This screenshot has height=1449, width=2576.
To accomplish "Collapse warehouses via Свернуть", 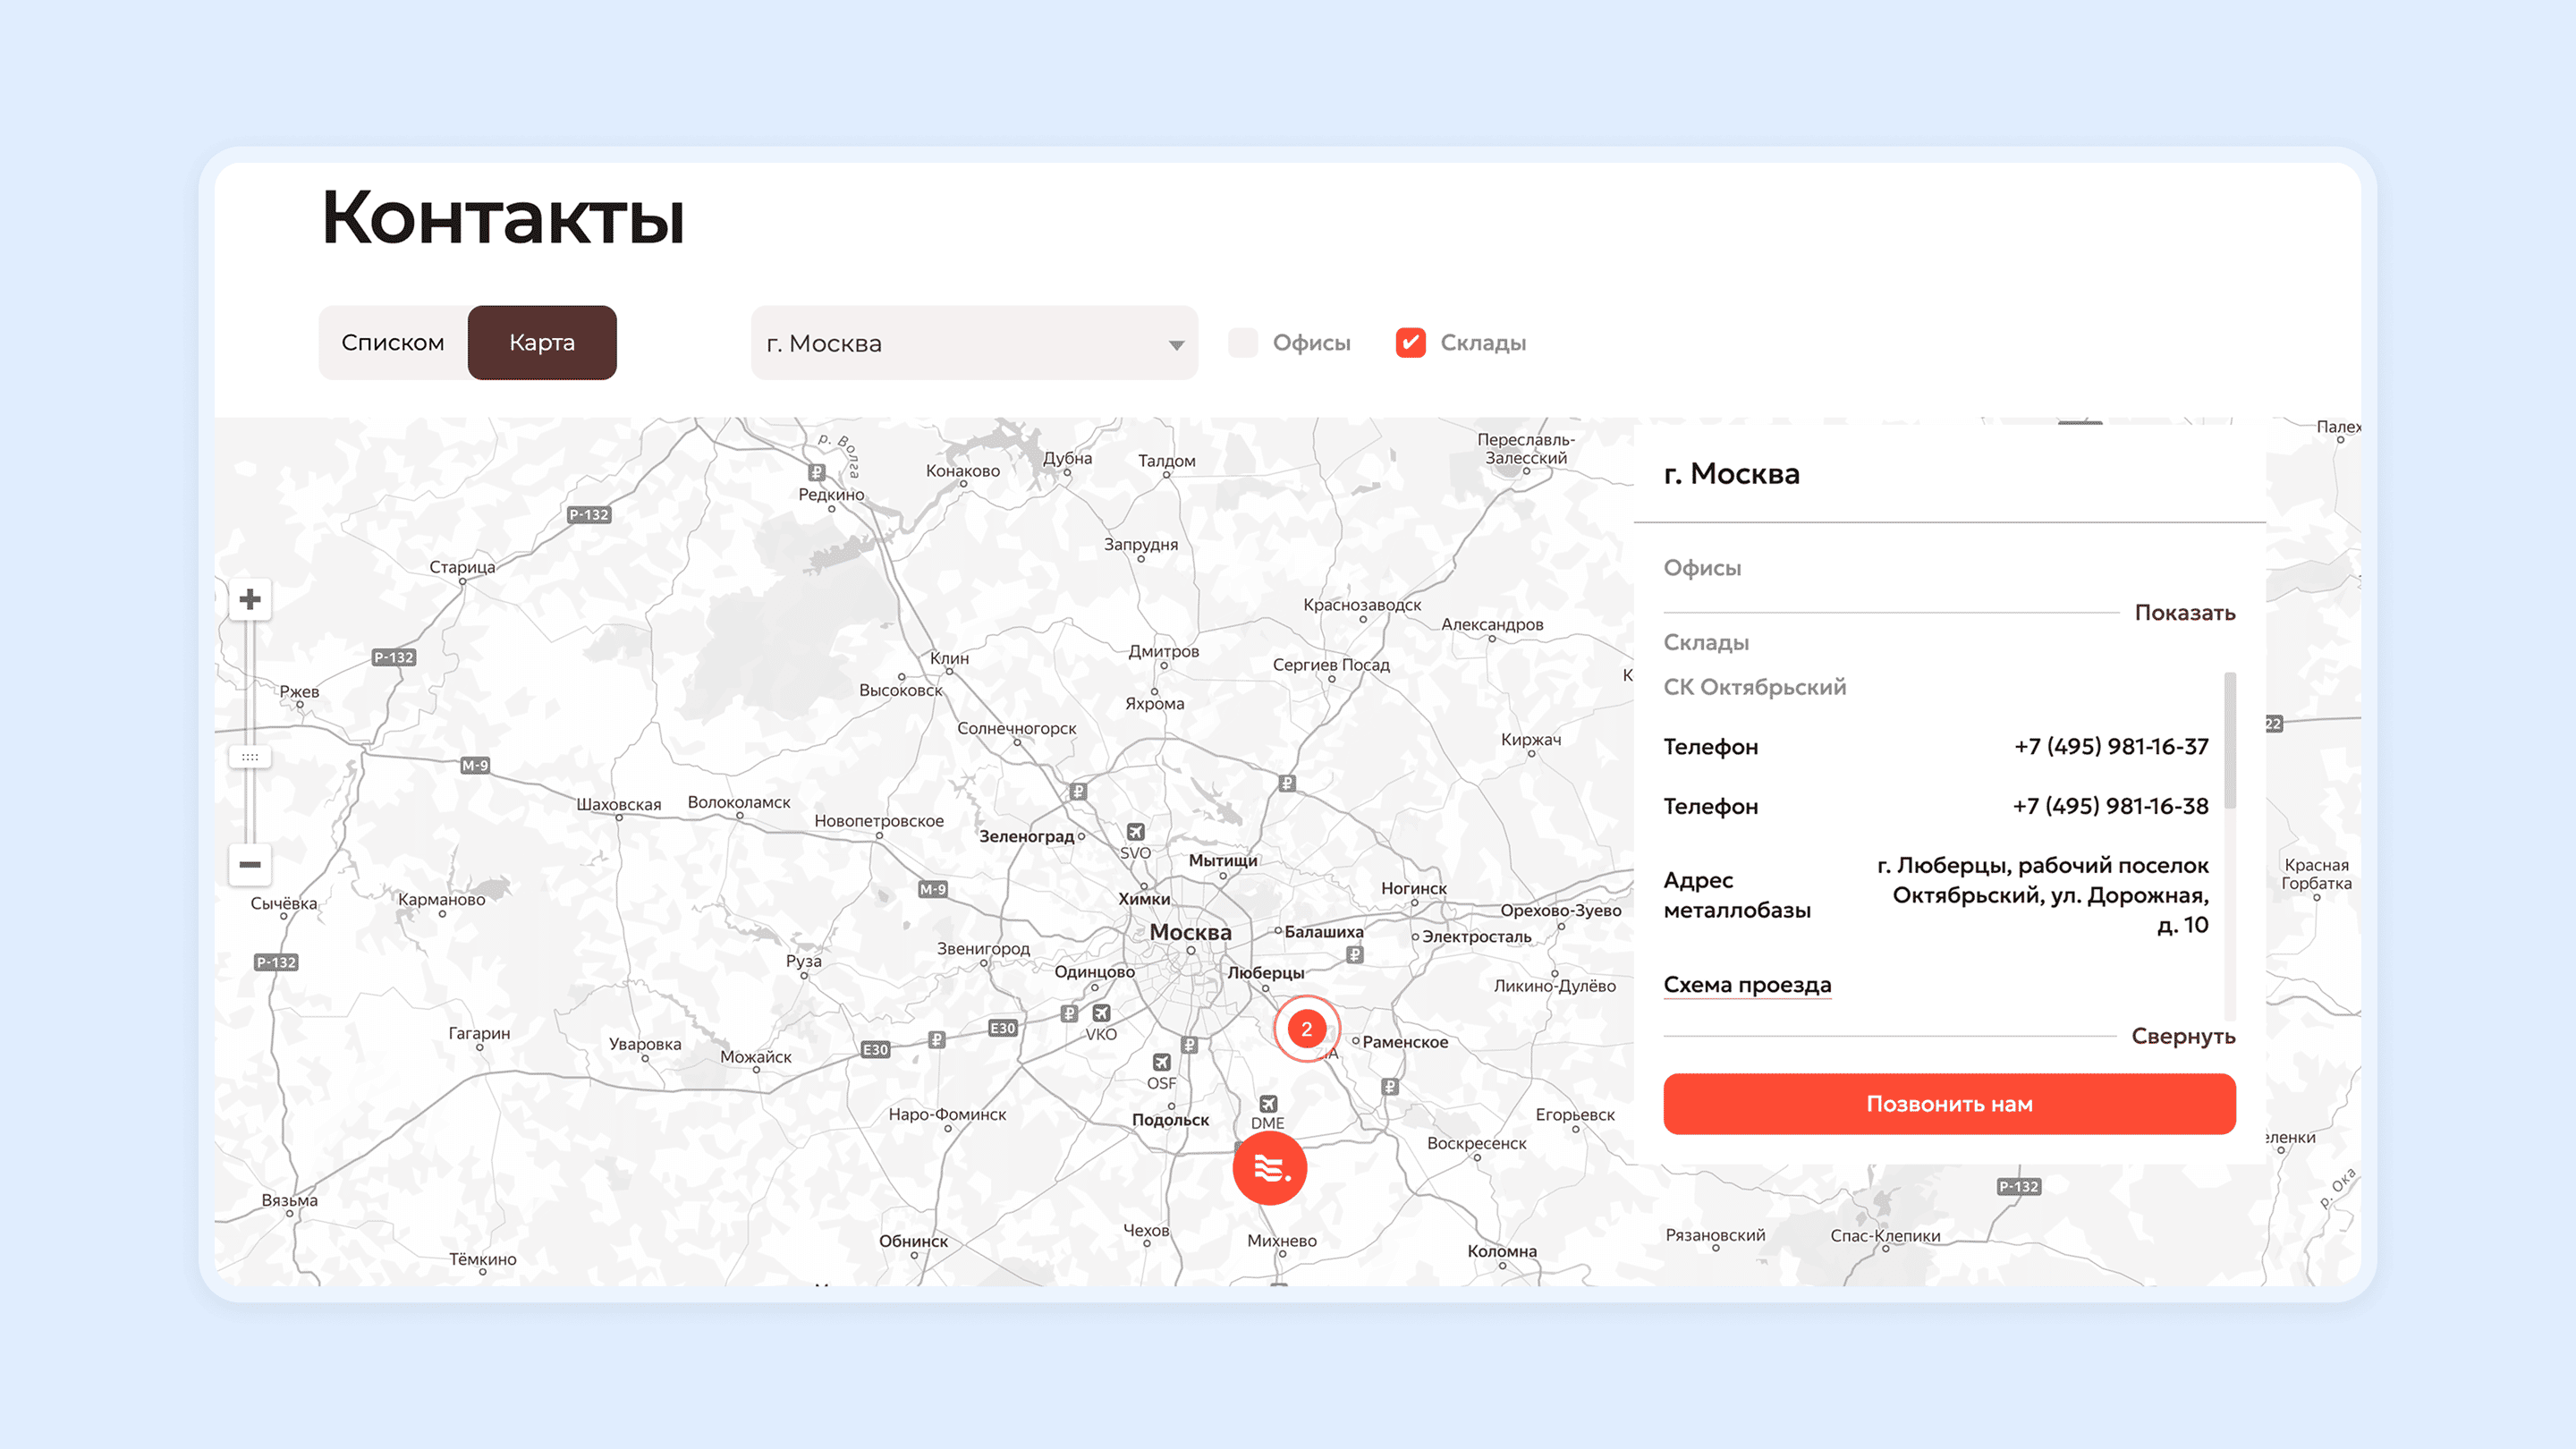I will 2183,1036.
